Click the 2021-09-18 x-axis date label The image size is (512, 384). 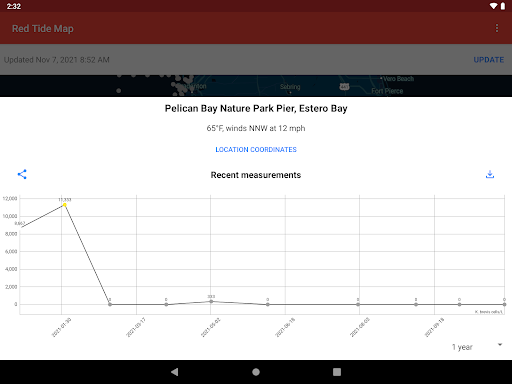(x=435, y=327)
